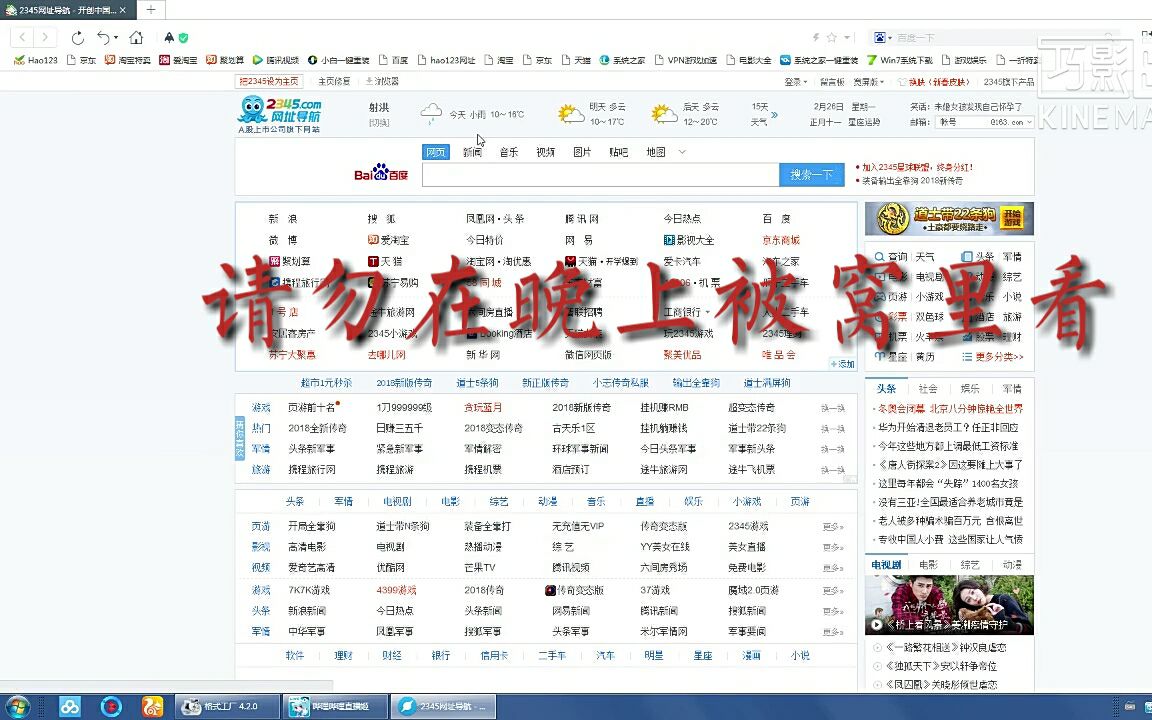Click the 搜索一下 search button
The width and height of the screenshot is (1152, 720).
[812, 175]
